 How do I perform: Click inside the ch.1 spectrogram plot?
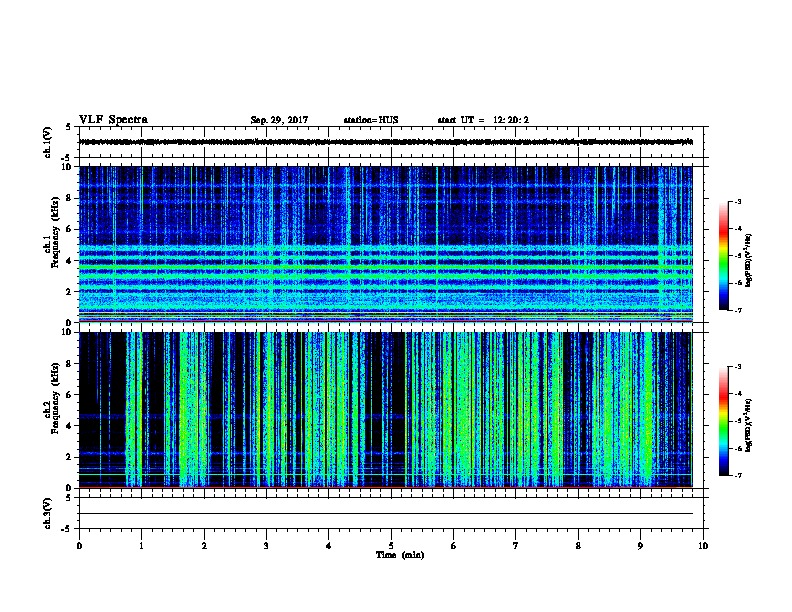pos(386,244)
